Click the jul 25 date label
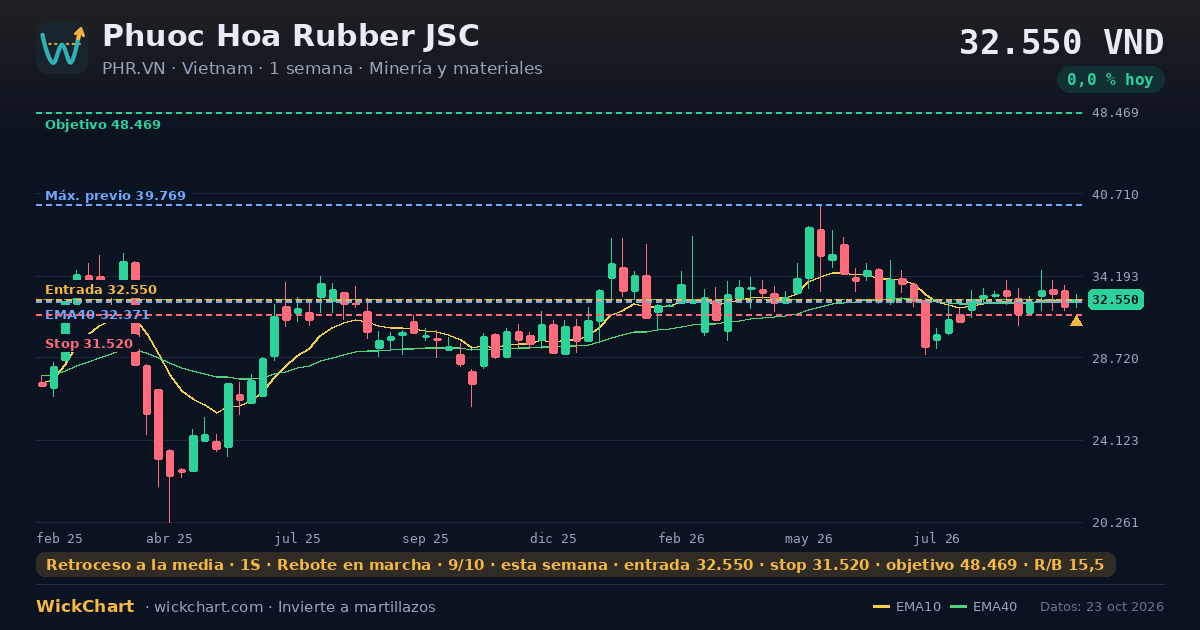The image size is (1200, 630). (x=298, y=539)
